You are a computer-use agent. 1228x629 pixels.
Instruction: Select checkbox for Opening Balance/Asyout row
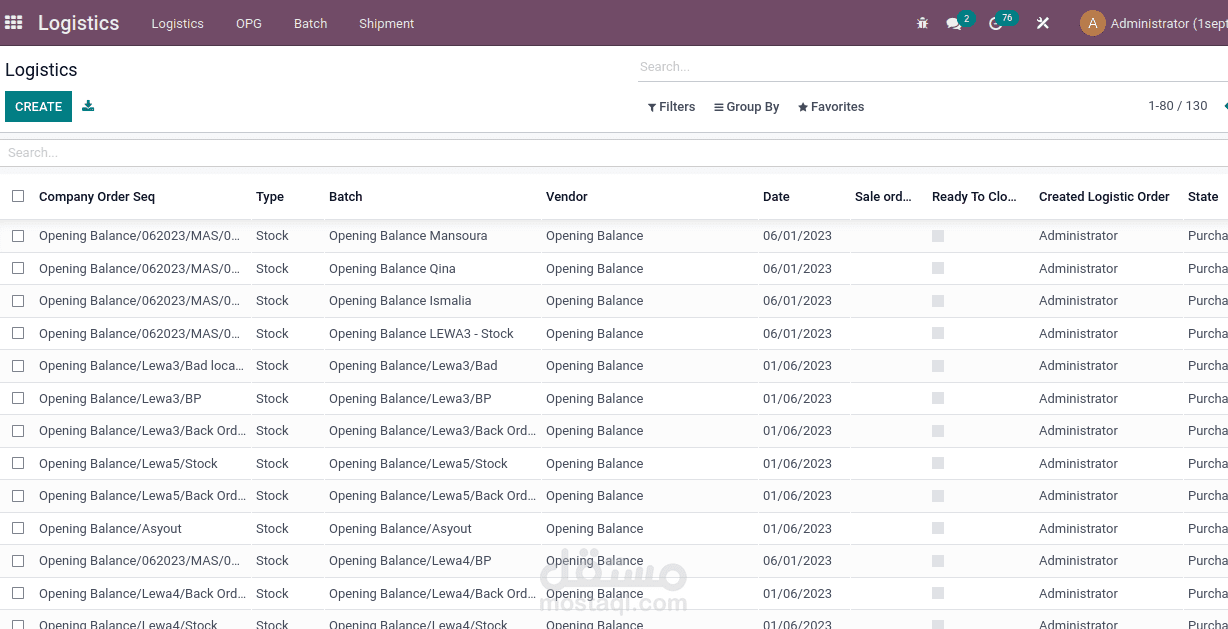click(x=18, y=528)
